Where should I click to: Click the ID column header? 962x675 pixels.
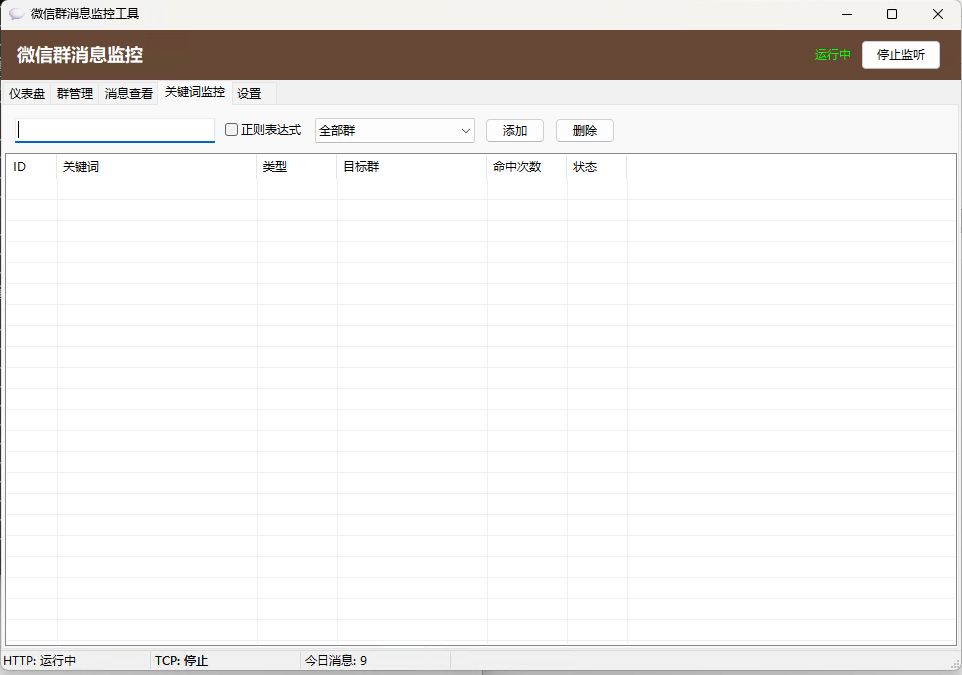pos(32,167)
